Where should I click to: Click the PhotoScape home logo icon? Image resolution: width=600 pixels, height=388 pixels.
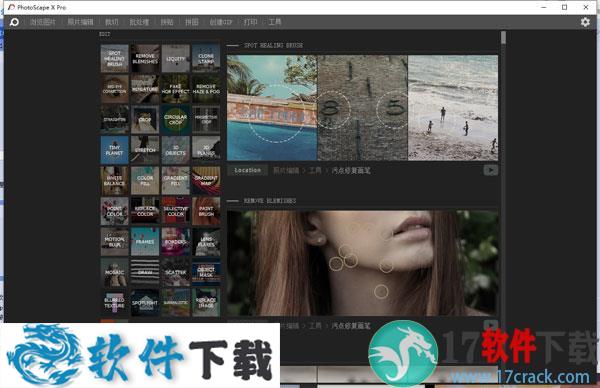14,22
